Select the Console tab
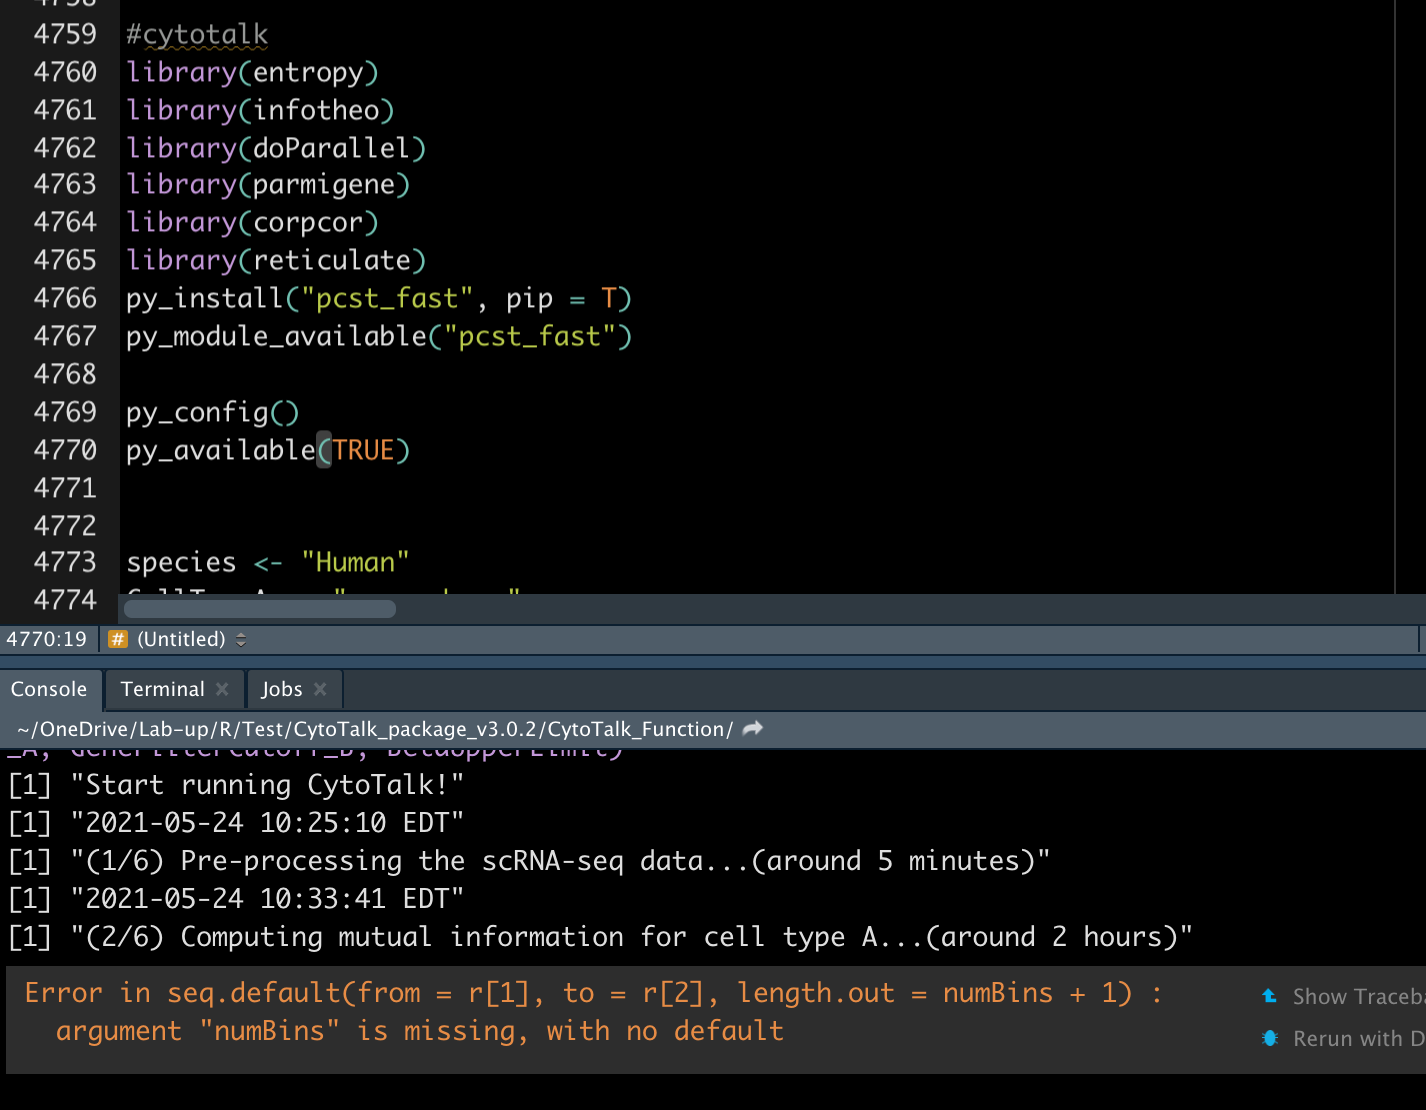The height and width of the screenshot is (1110, 1426). (x=50, y=689)
